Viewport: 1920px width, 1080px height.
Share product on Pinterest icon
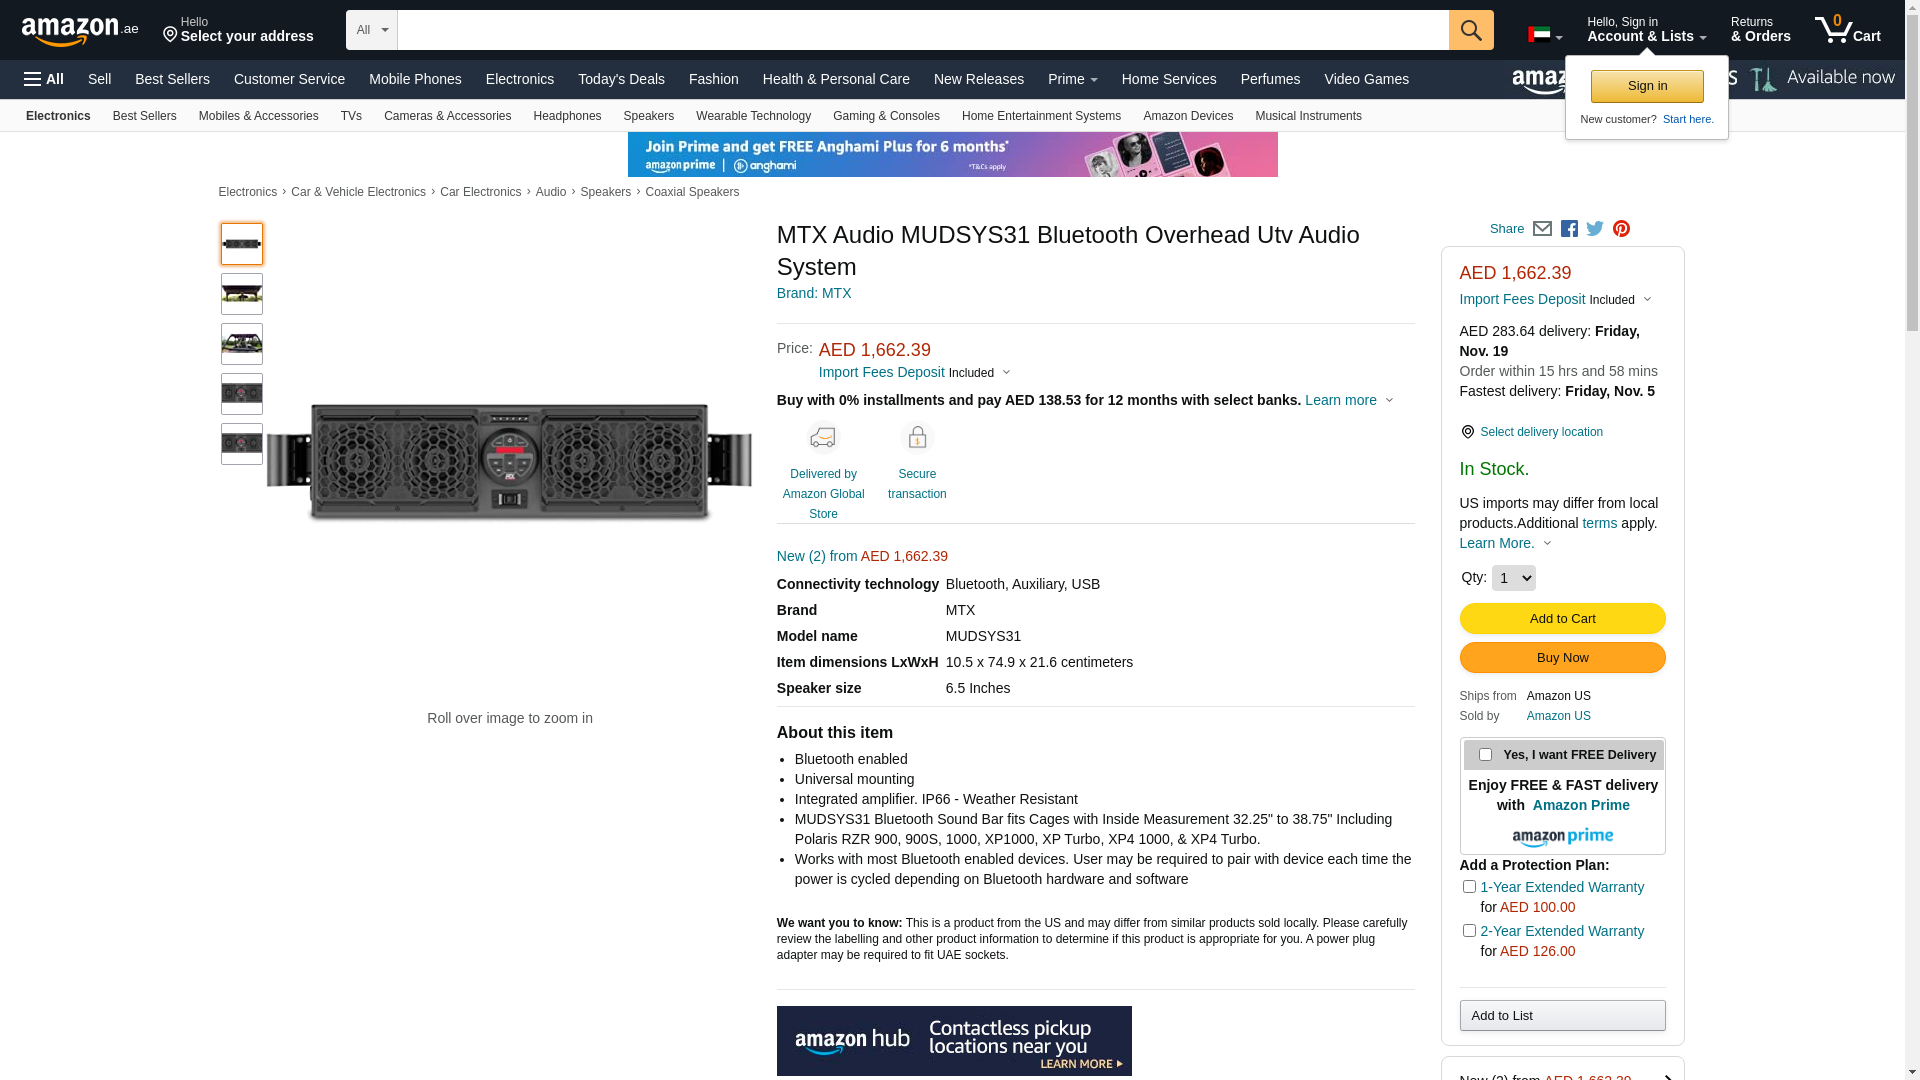pos(1621,229)
